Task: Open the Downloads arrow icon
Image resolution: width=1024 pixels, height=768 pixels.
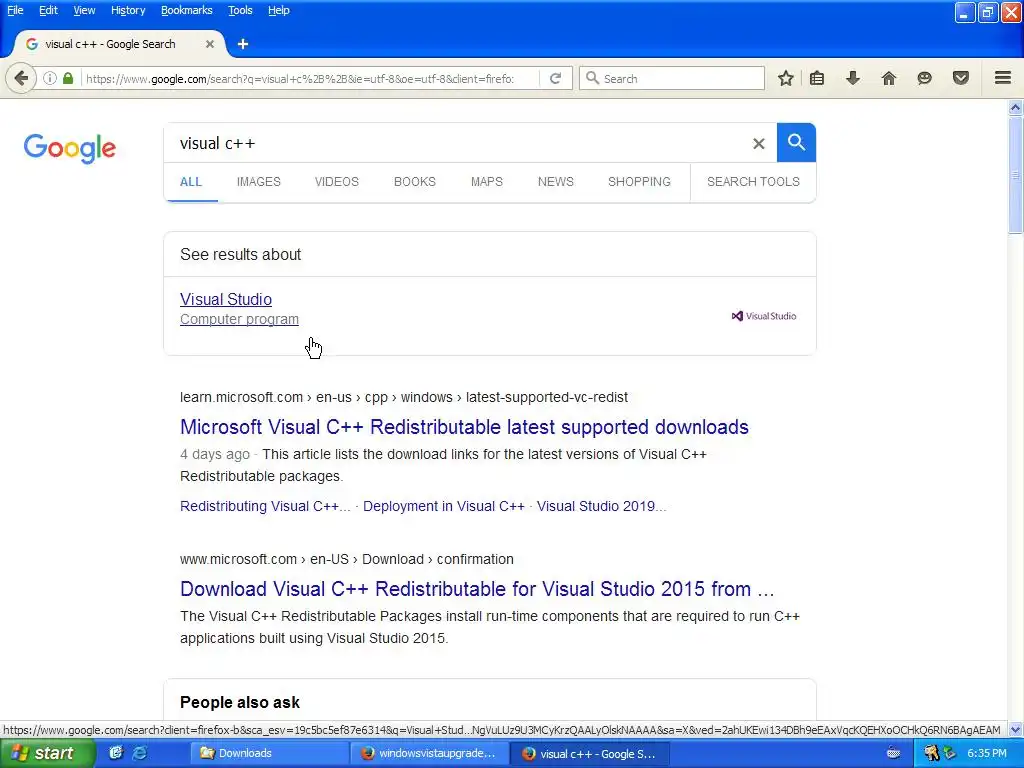Action: point(852,78)
